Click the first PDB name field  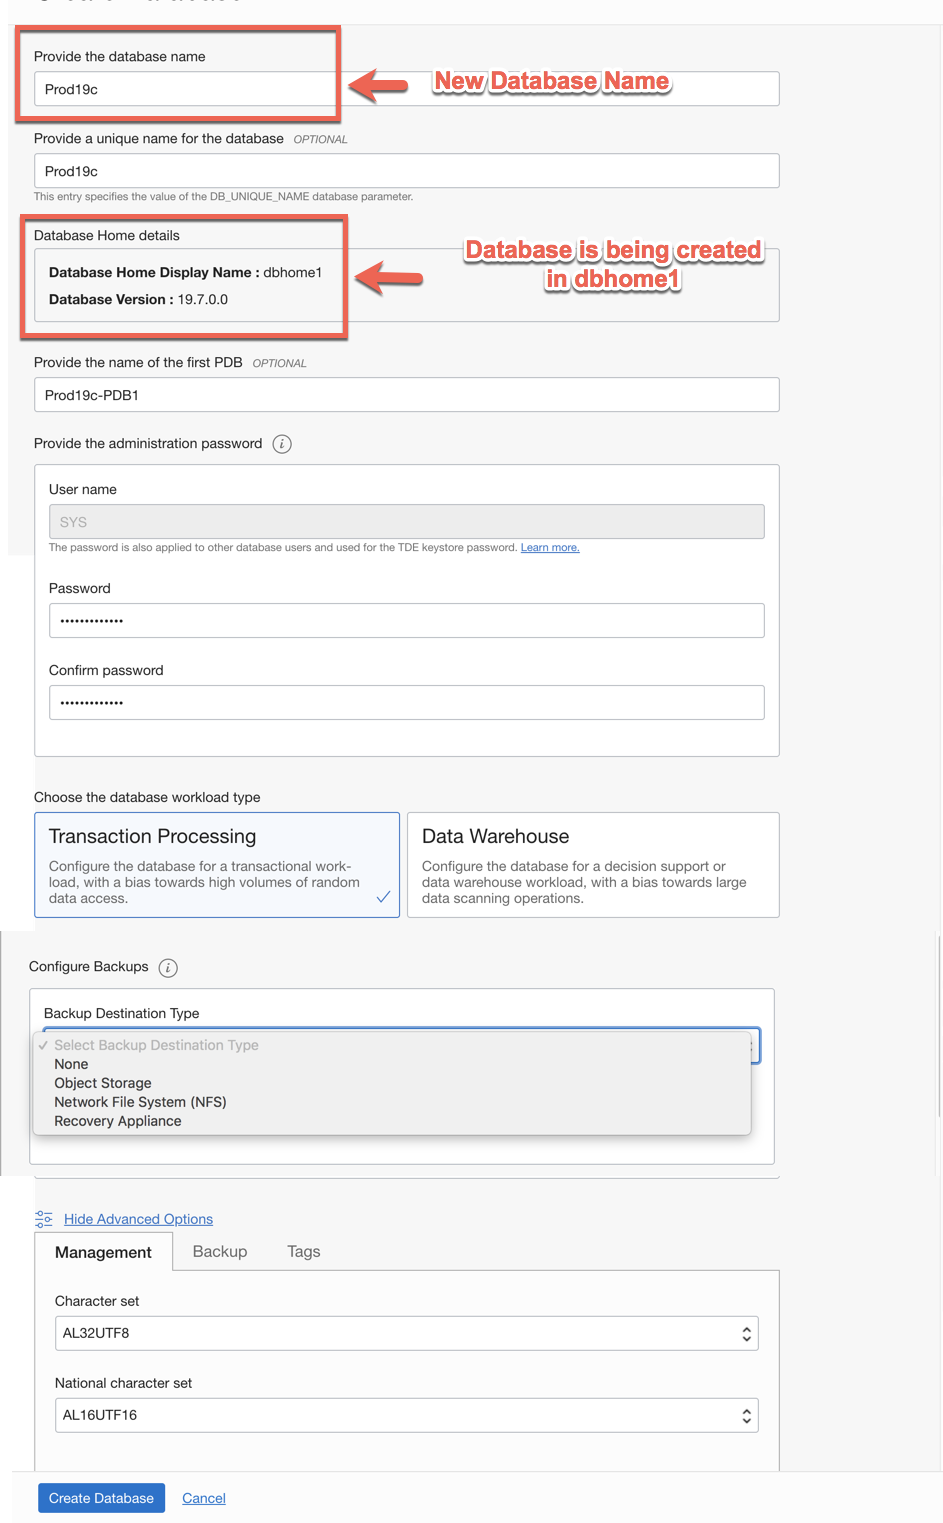pyautogui.click(x=406, y=395)
